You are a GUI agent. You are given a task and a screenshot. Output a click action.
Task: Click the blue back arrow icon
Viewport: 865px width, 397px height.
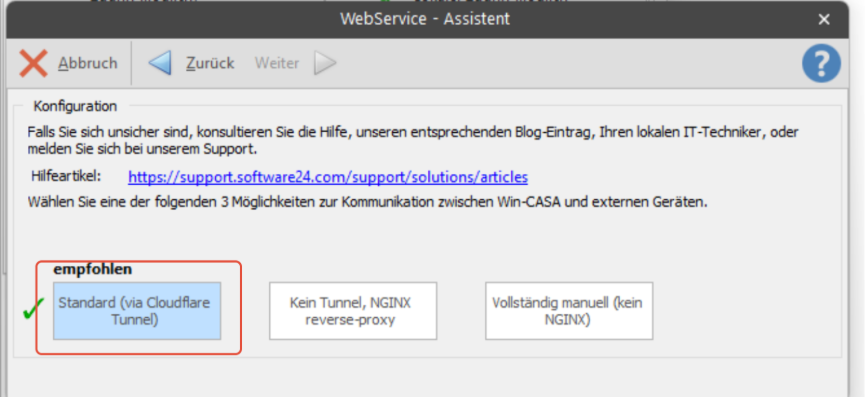click(x=160, y=63)
